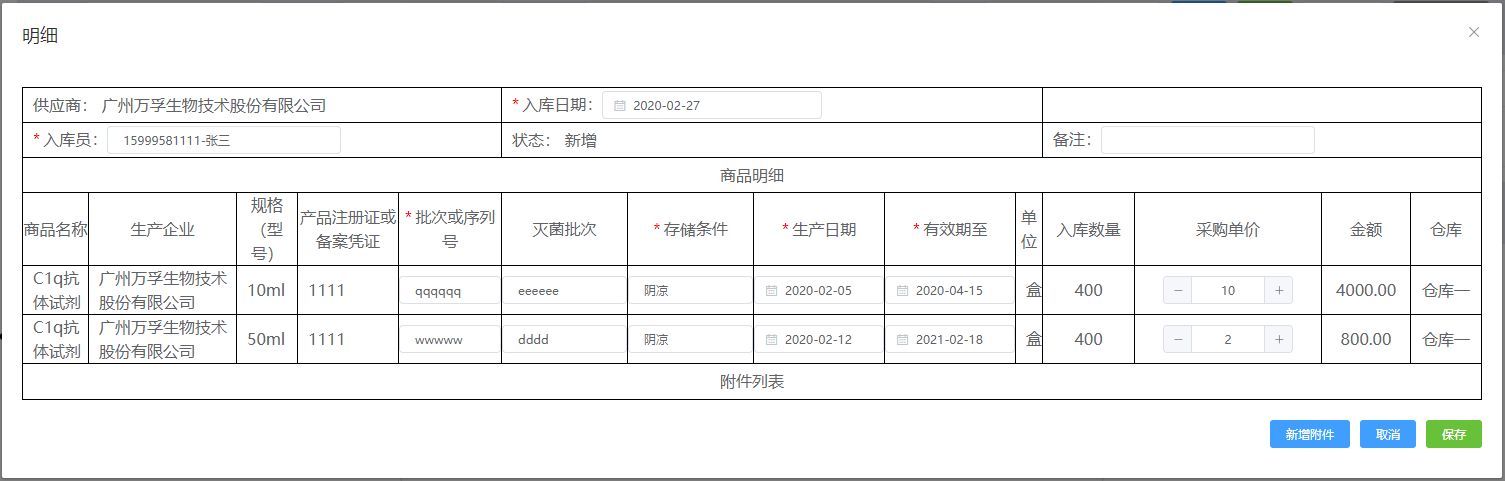Click calendar icon in first row 有效期至

tap(902, 291)
